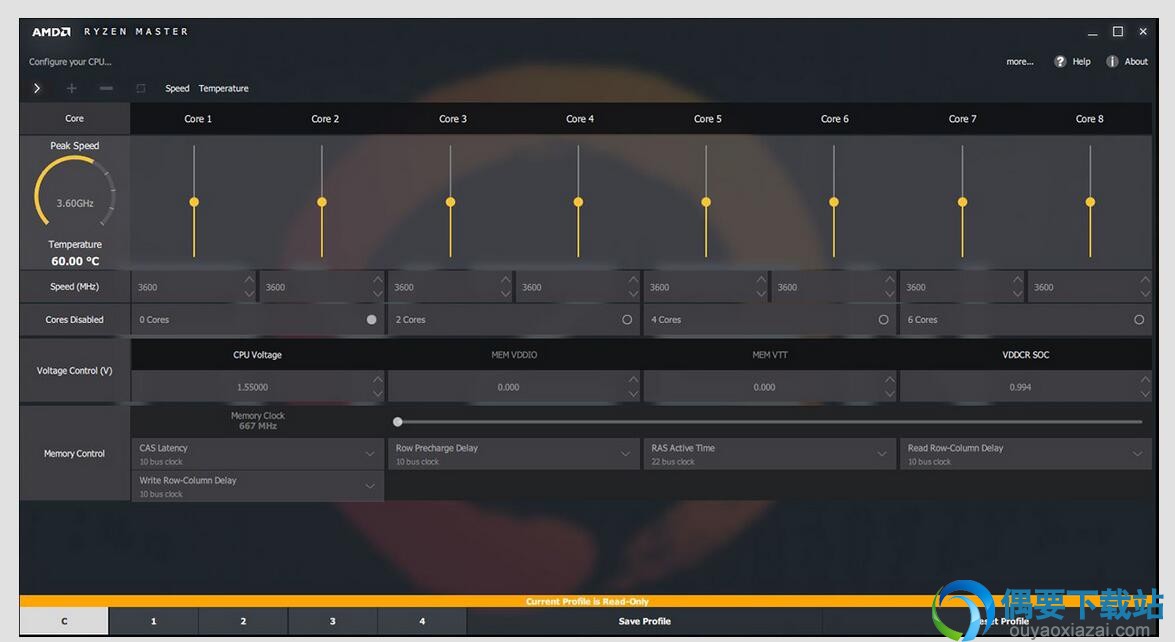This screenshot has width=1175, height=642.
Task: Decrease Core 4 speed with down arrow
Action: pos(633,294)
